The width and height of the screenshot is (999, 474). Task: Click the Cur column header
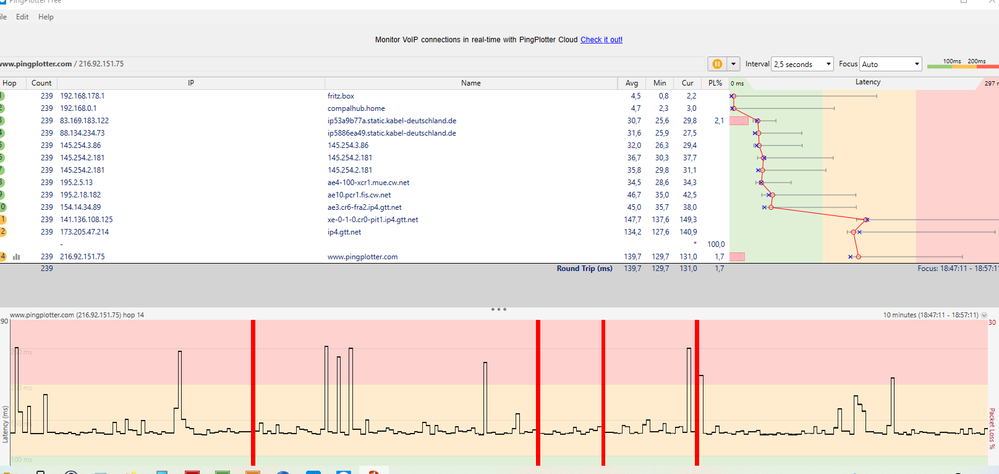click(x=687, y=83)
